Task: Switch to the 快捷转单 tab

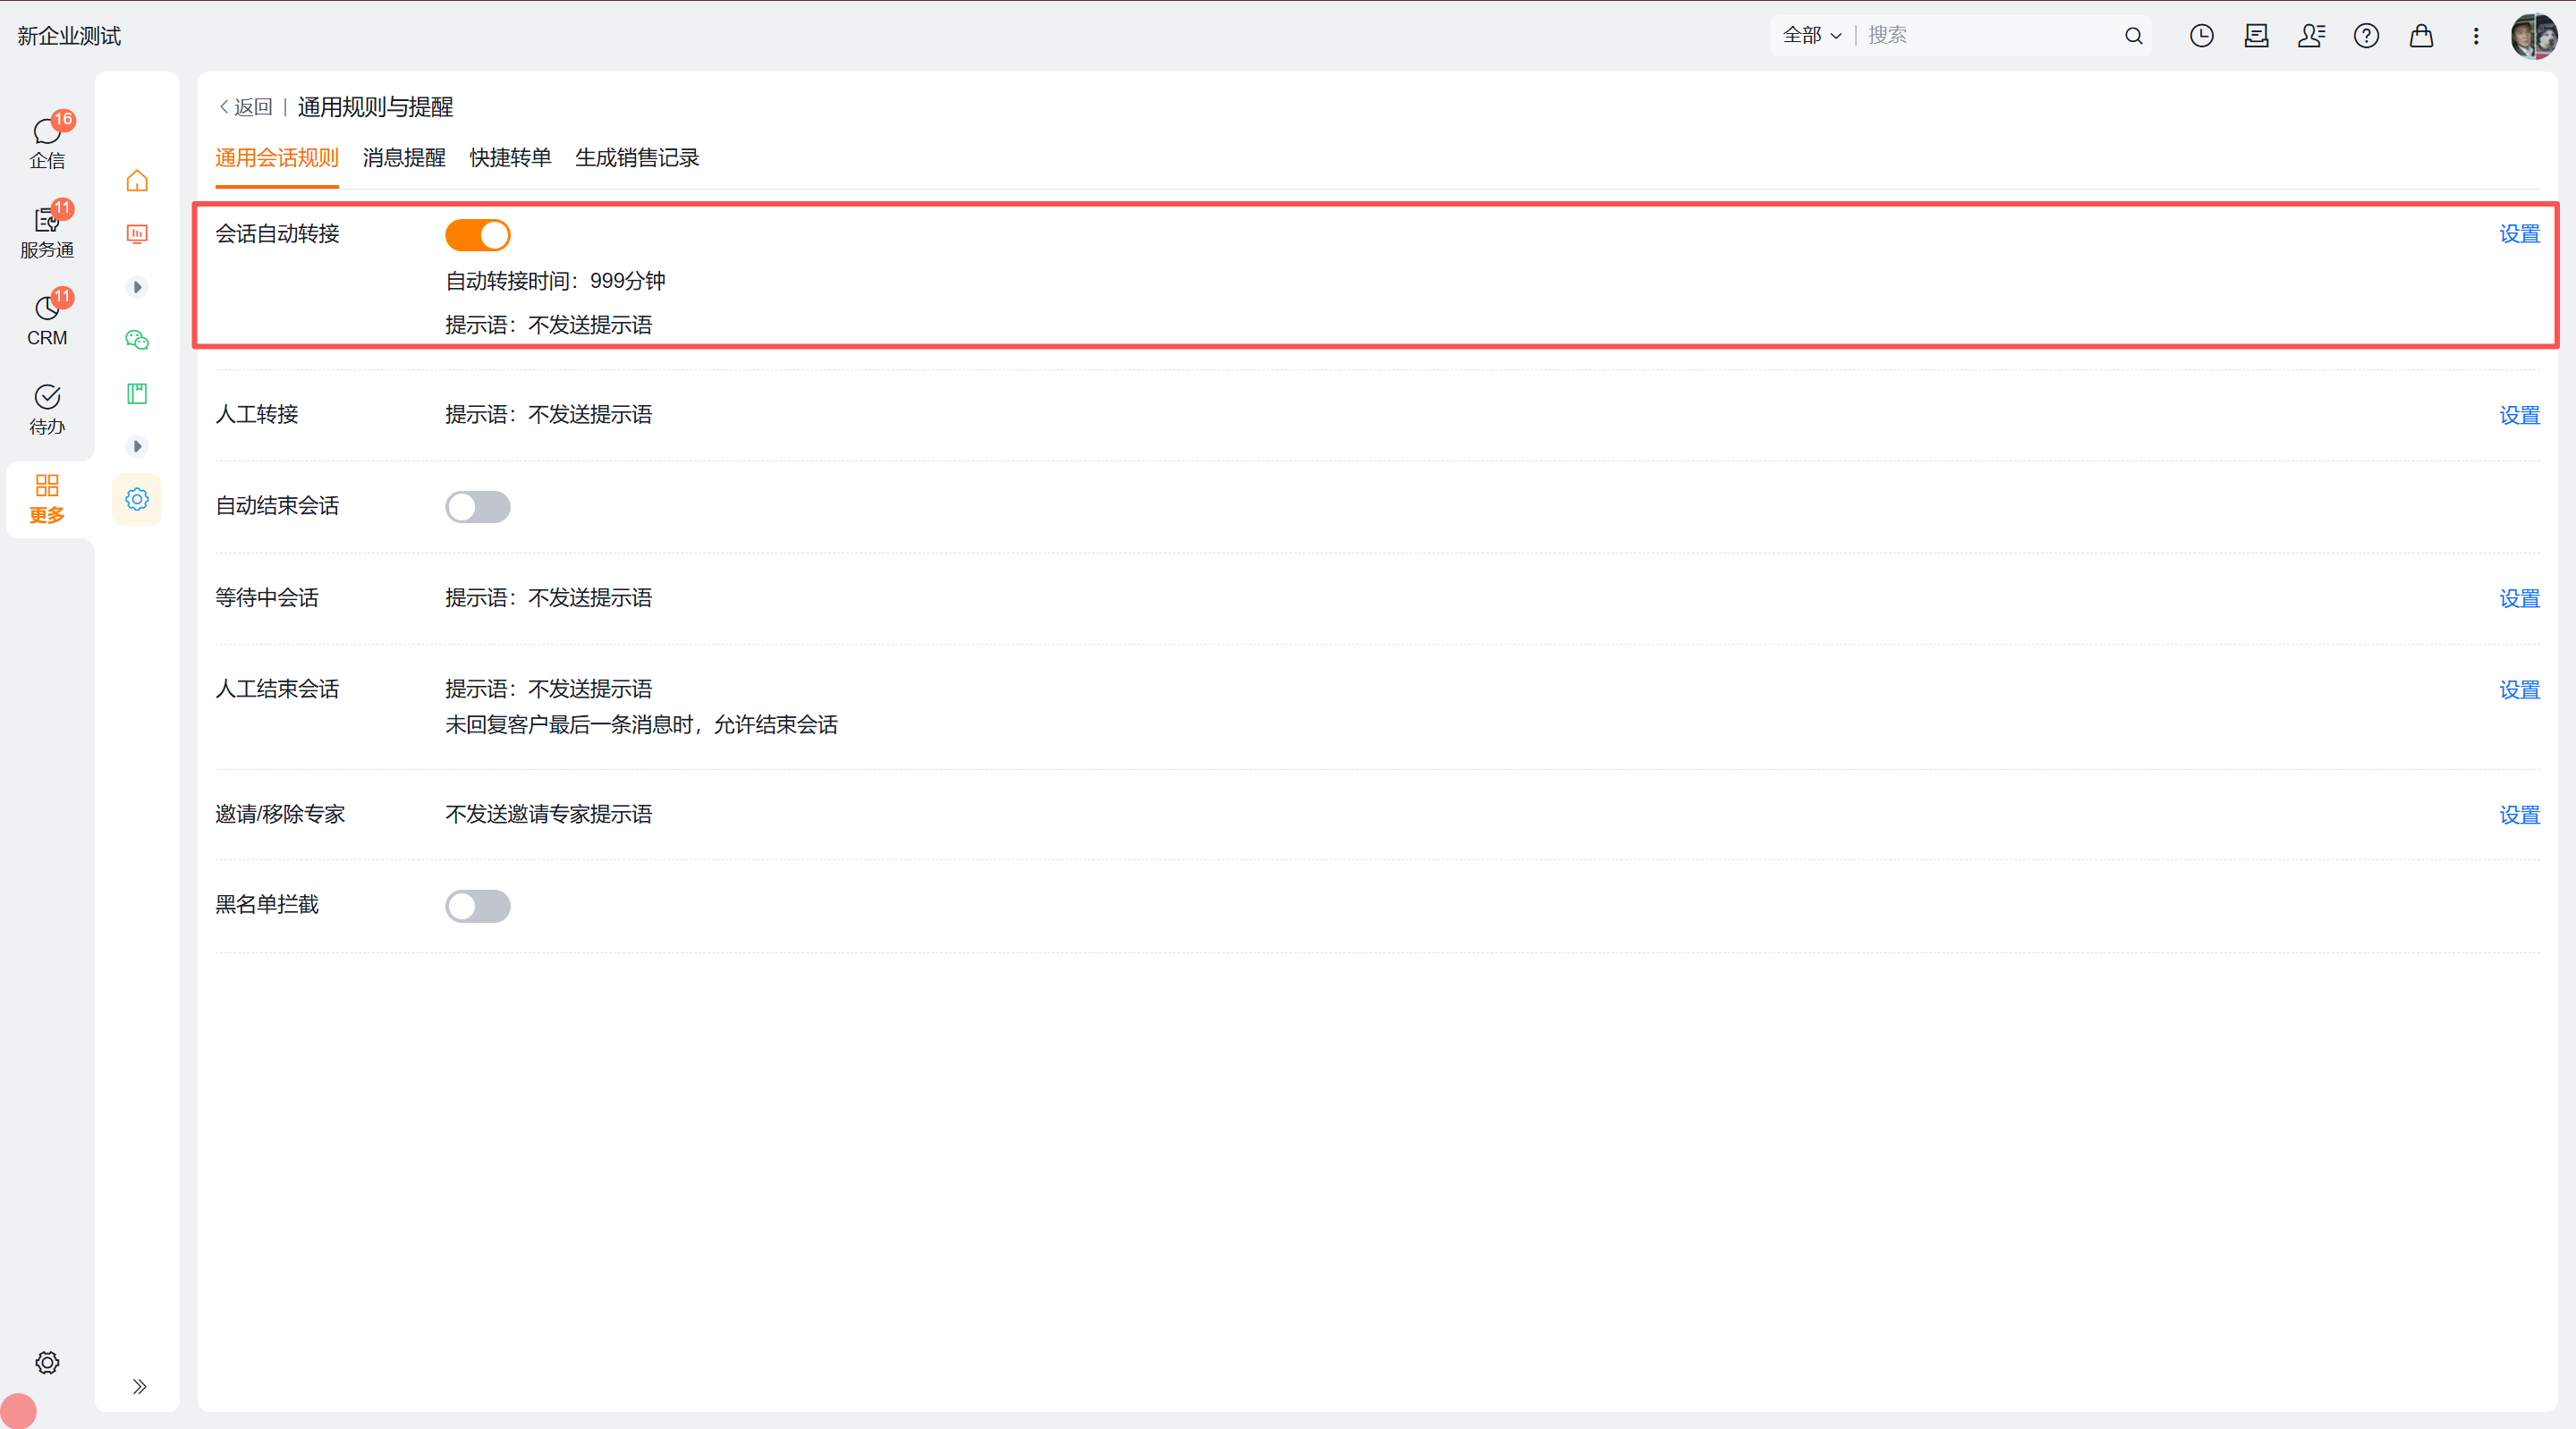Action: 511,158
